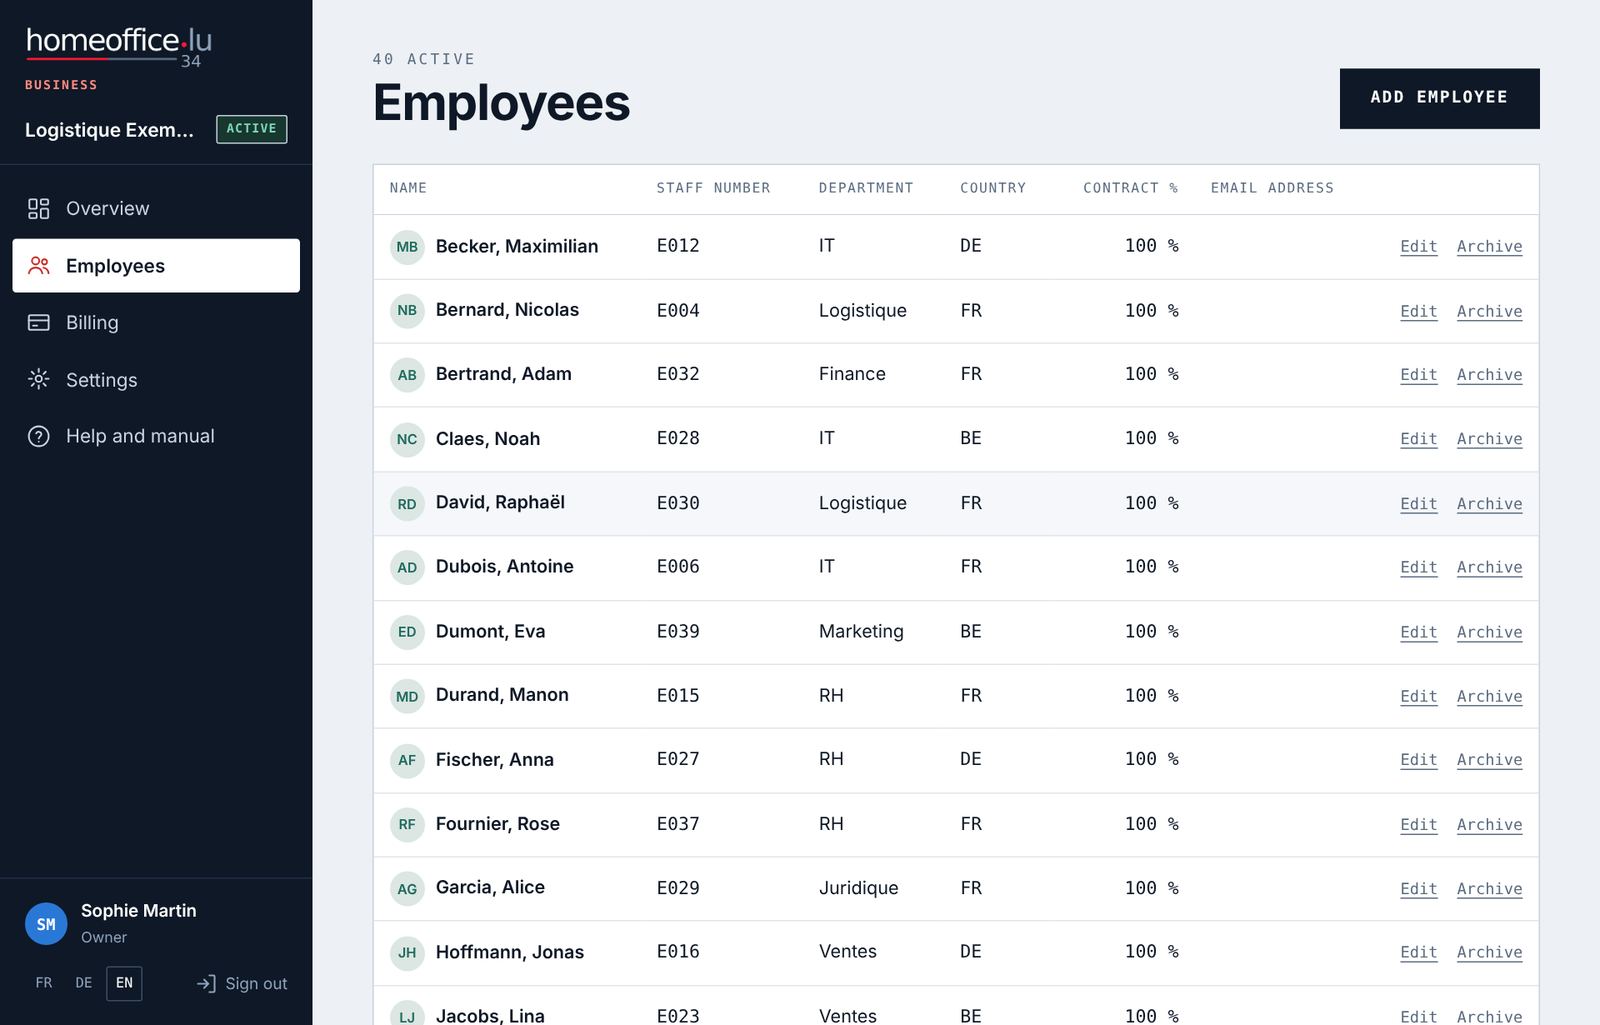Click the Overview grid icon

pyautogui.click(x=39, y=208)
